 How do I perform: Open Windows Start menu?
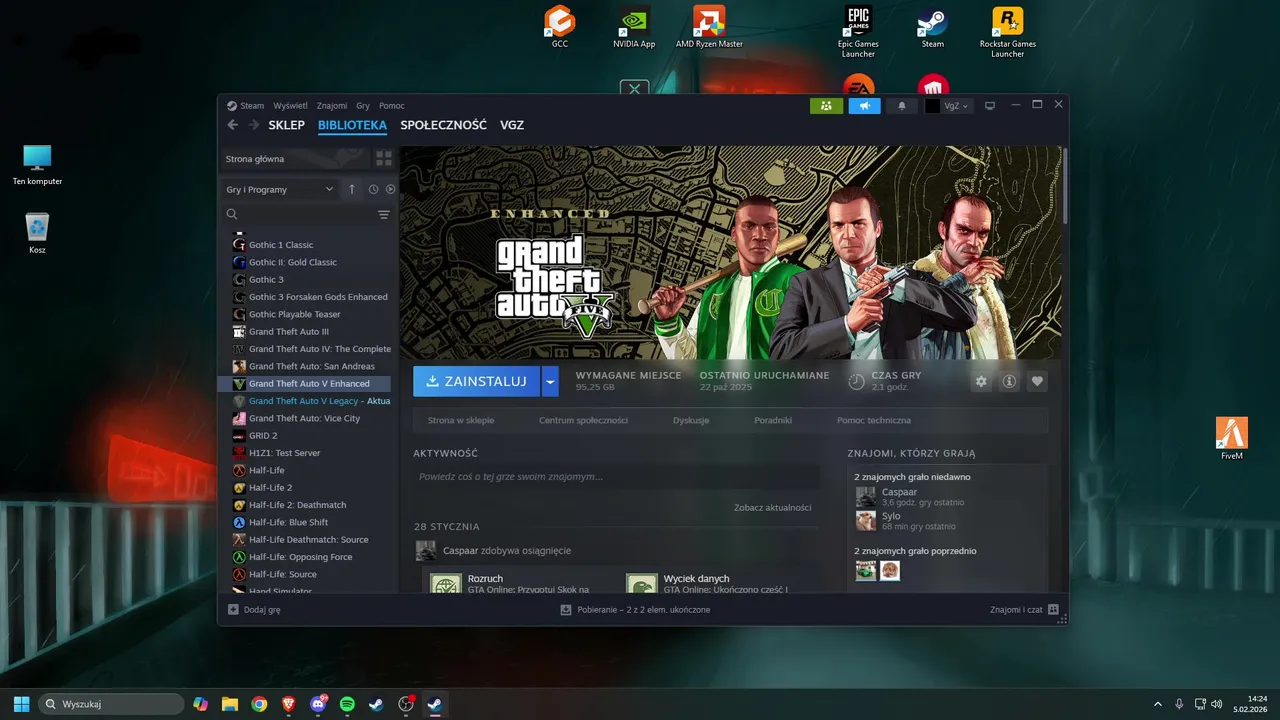pyautogui.click(x=21, y=704)
